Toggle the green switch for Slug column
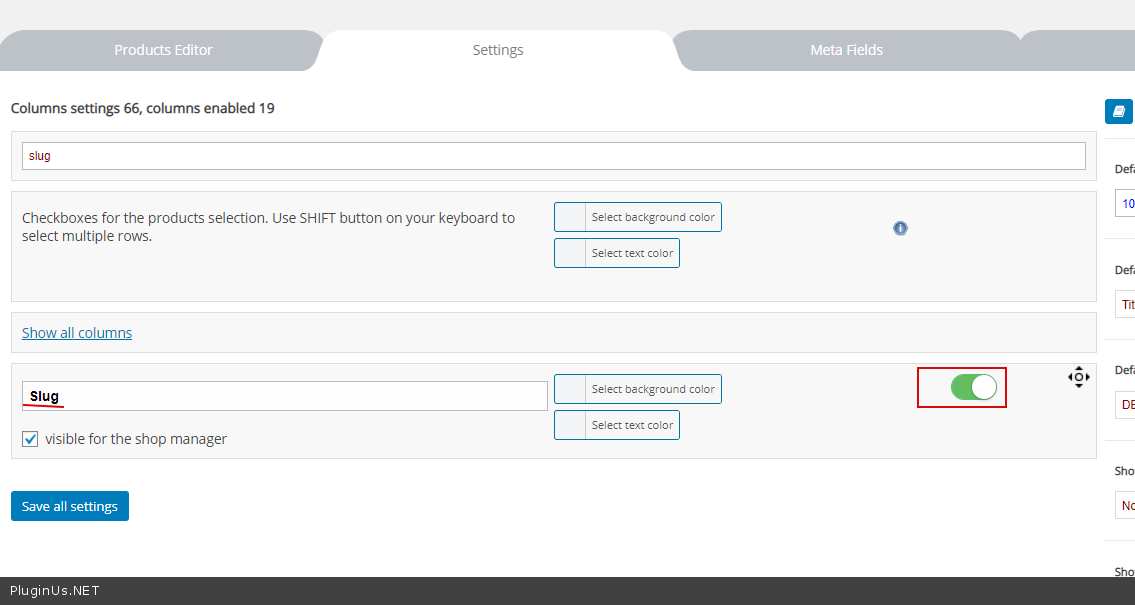 pyautogui.click(x=973, y=387)
